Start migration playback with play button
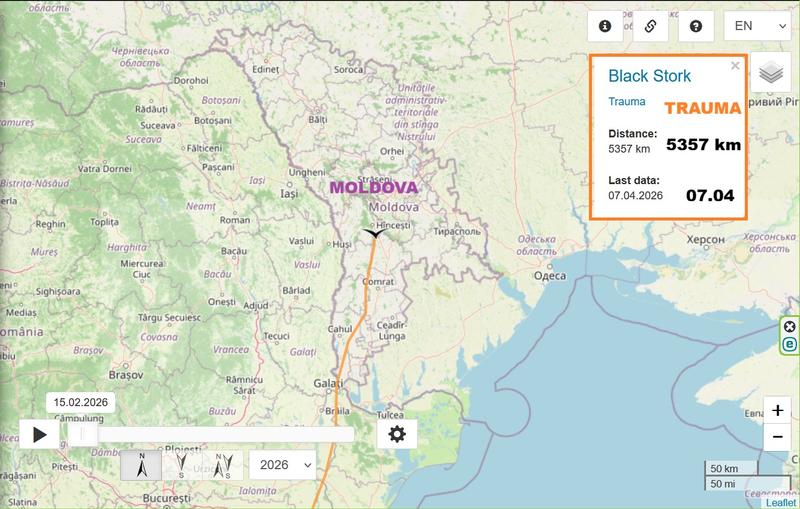This screenshot has width=800, height=509. click(x=39, y=435)
